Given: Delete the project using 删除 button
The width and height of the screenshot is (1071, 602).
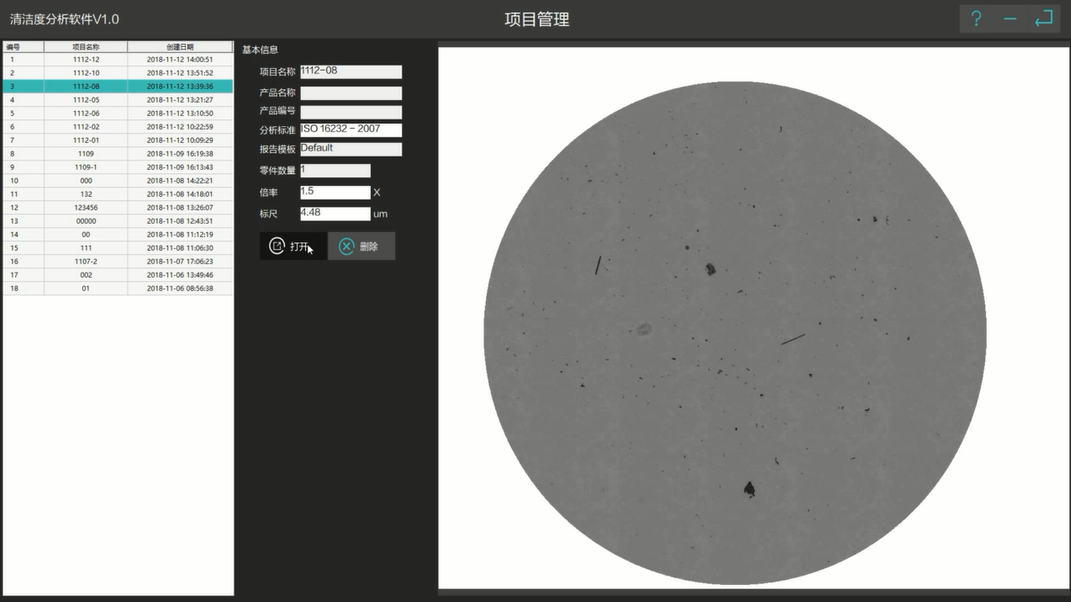Looking at the screenshot, I should click(361, 246).
